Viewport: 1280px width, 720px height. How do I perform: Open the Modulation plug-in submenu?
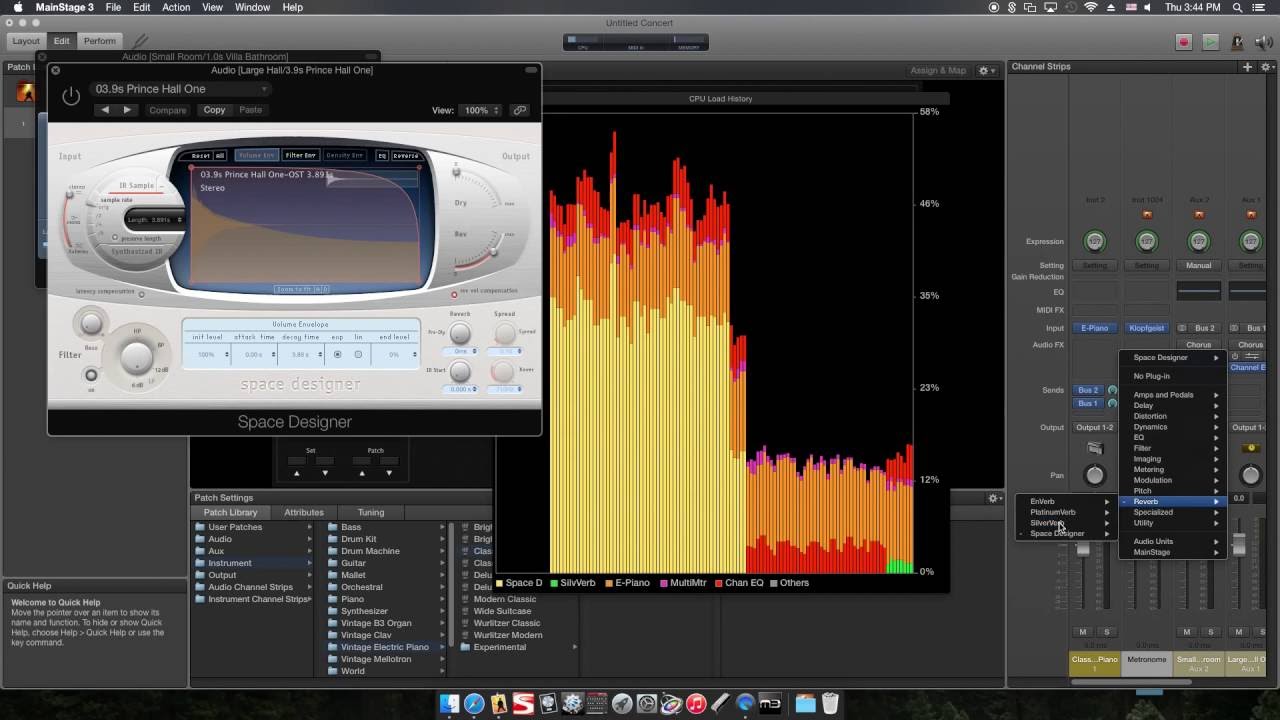pyautogui.click(x=1172, y=480)
